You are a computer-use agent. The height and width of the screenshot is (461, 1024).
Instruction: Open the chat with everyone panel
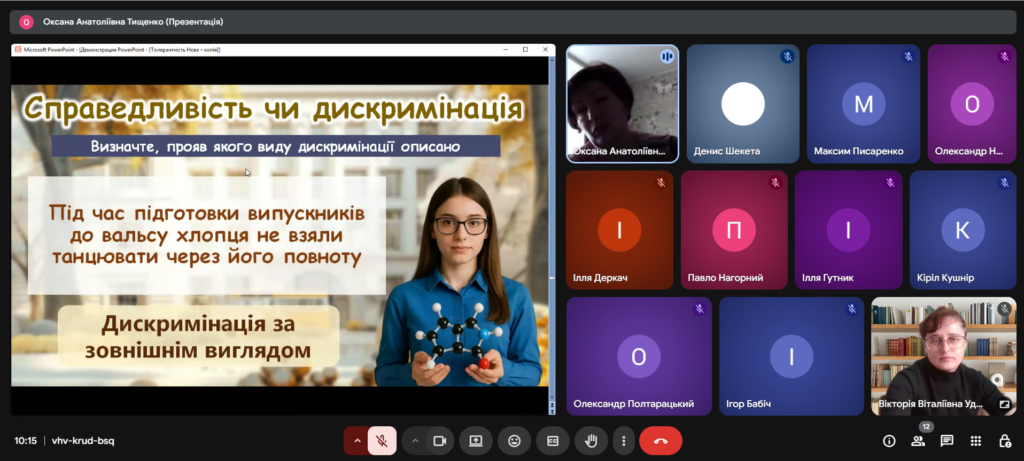947,441
